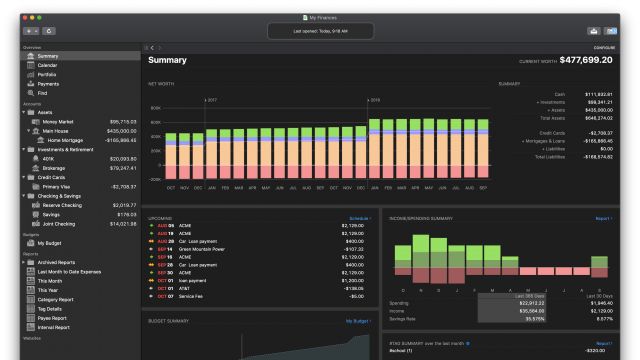640x360 pixels.
Task: Open the add (+) dropdown in toolbar
Action: click(31, 31)
